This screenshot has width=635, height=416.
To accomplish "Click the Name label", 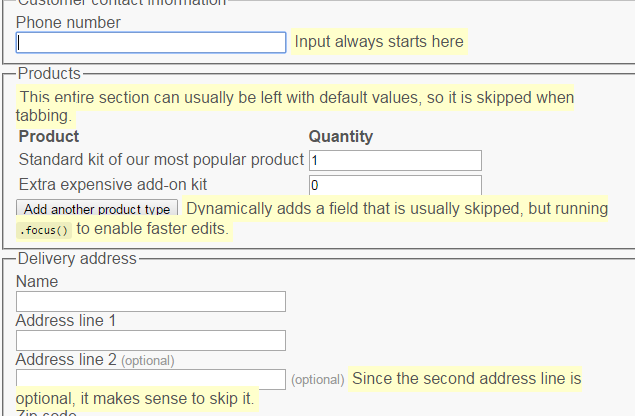I will (x=37, y=282).
